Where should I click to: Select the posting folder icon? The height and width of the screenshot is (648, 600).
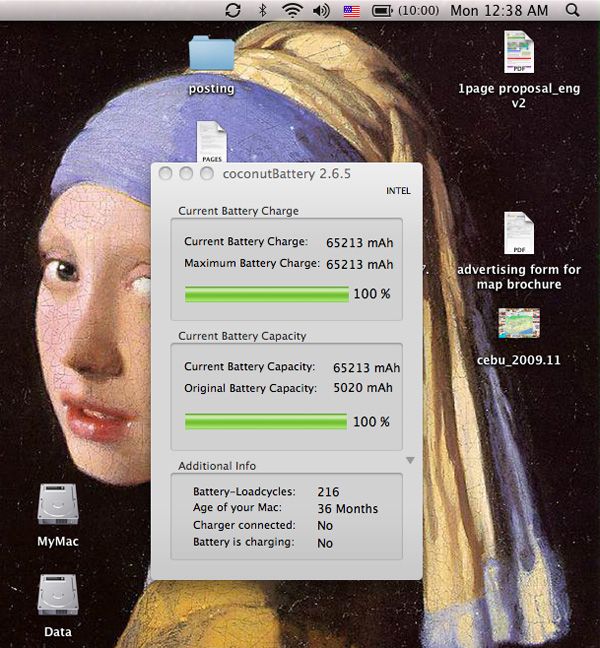tap(212, 53)
